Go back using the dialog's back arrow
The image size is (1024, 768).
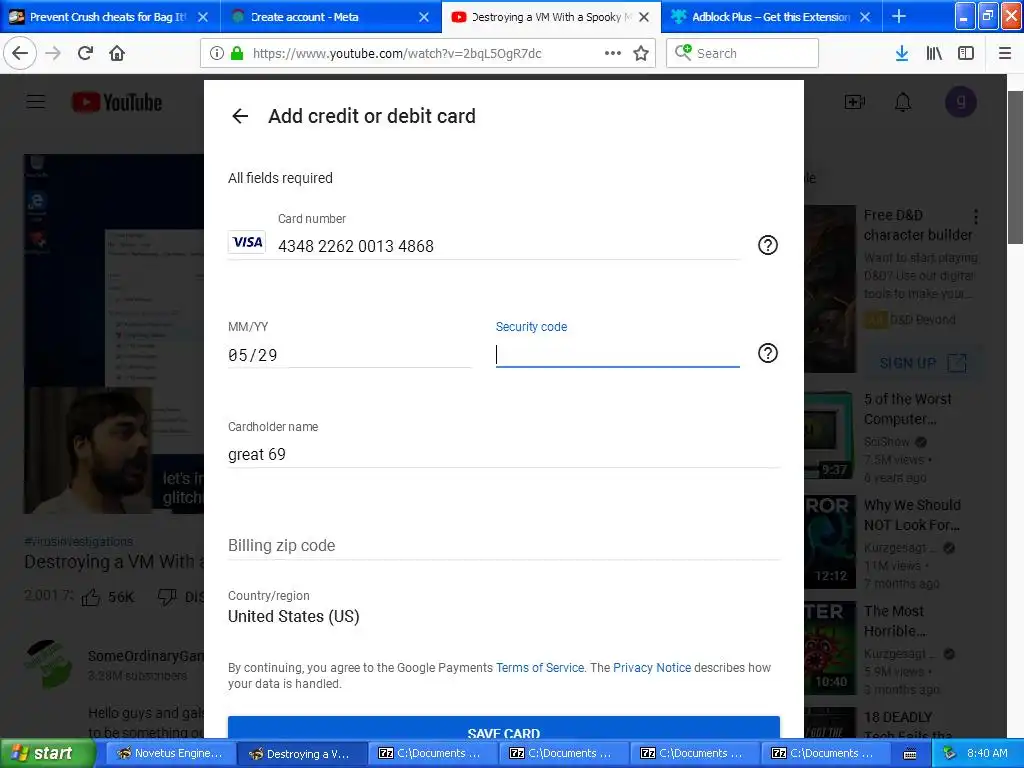240,116
